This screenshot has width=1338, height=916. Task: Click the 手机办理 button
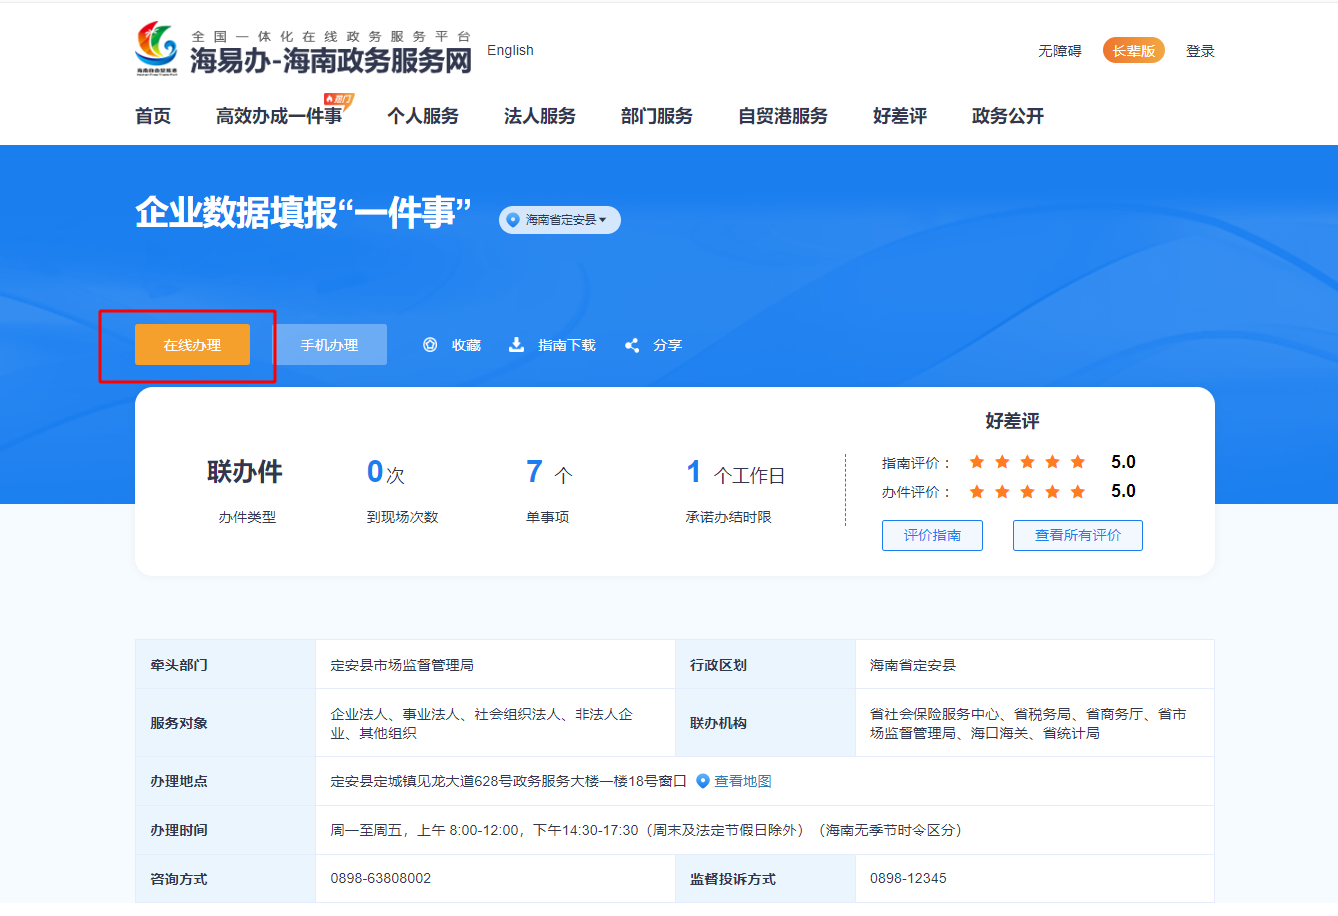point(330,345)
